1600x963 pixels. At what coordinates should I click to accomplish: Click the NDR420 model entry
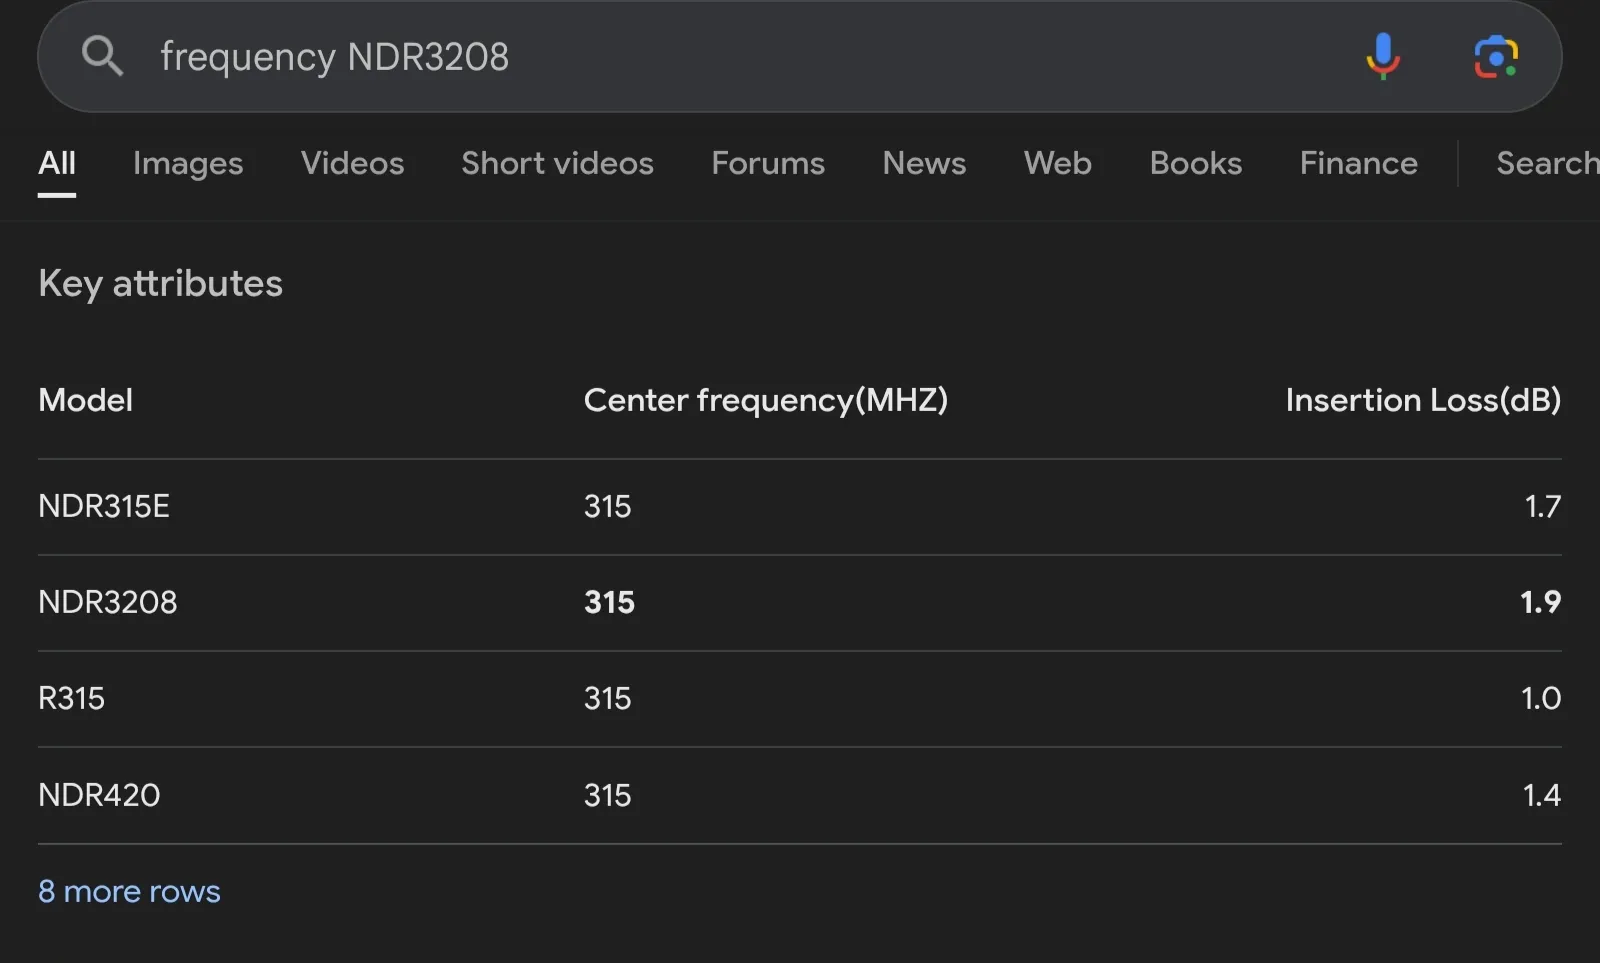click(99, 795)
